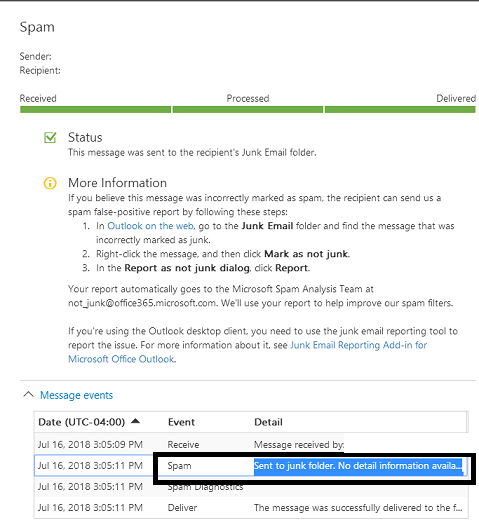
Task: Click 'Message received by:' detail cell
Action: [x=299, y=444]
